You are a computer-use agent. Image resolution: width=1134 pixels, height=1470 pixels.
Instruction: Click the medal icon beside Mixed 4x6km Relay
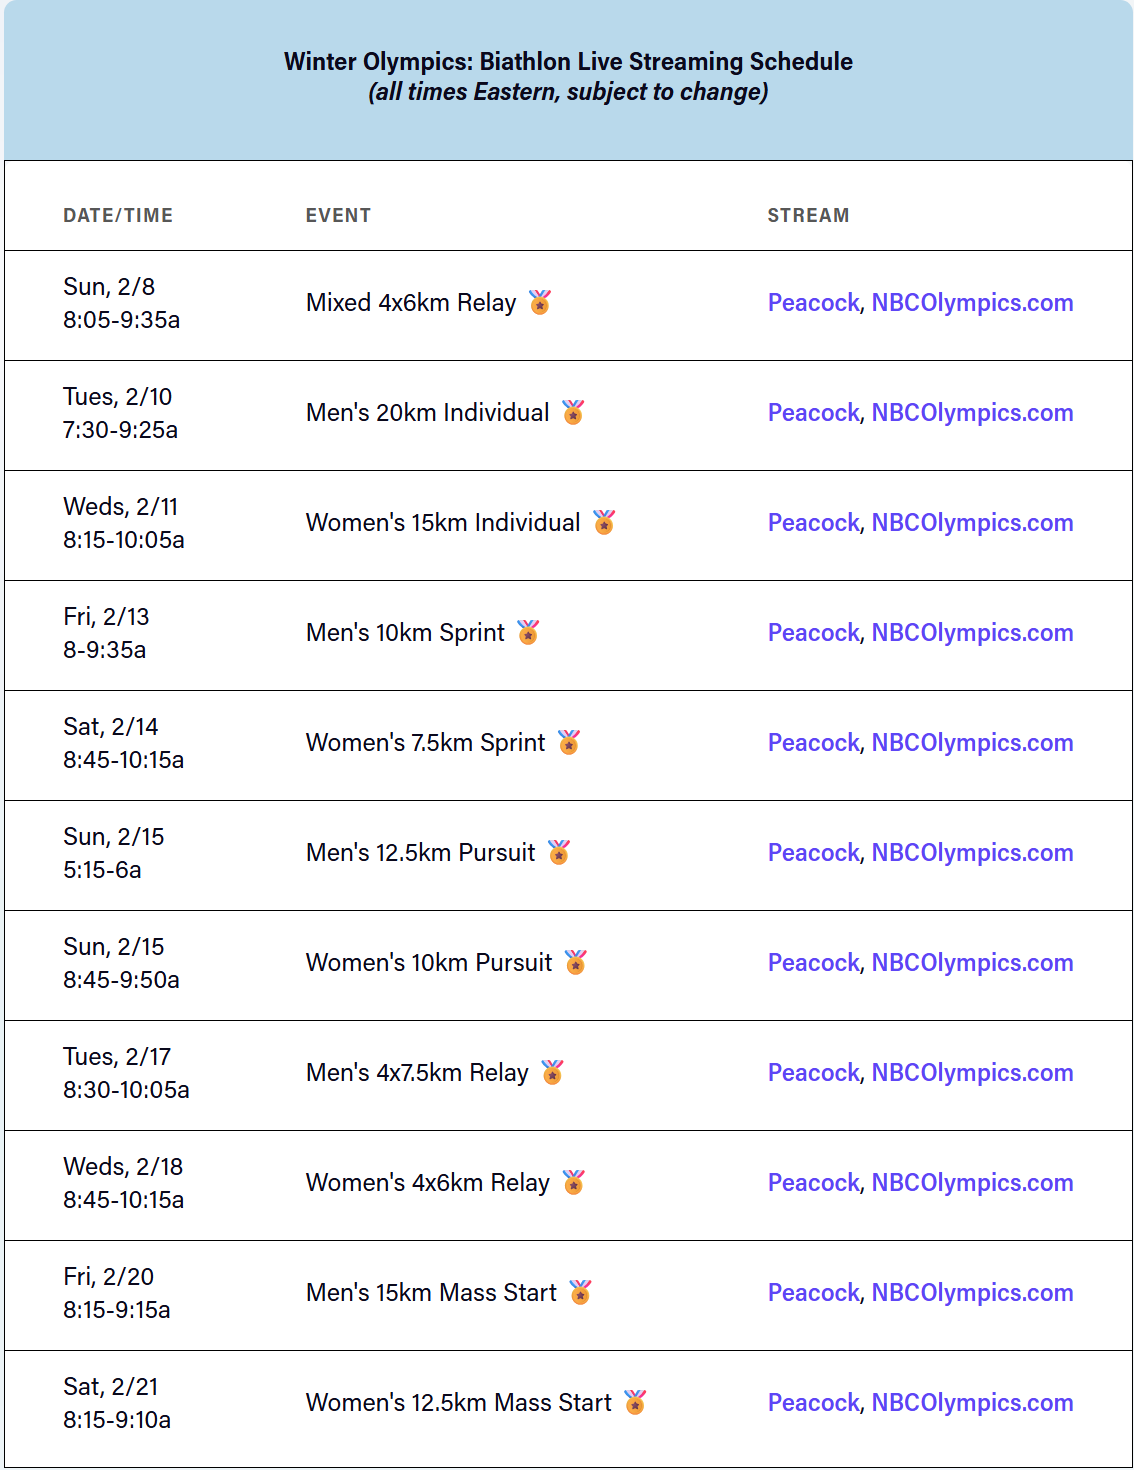point(540,302)
